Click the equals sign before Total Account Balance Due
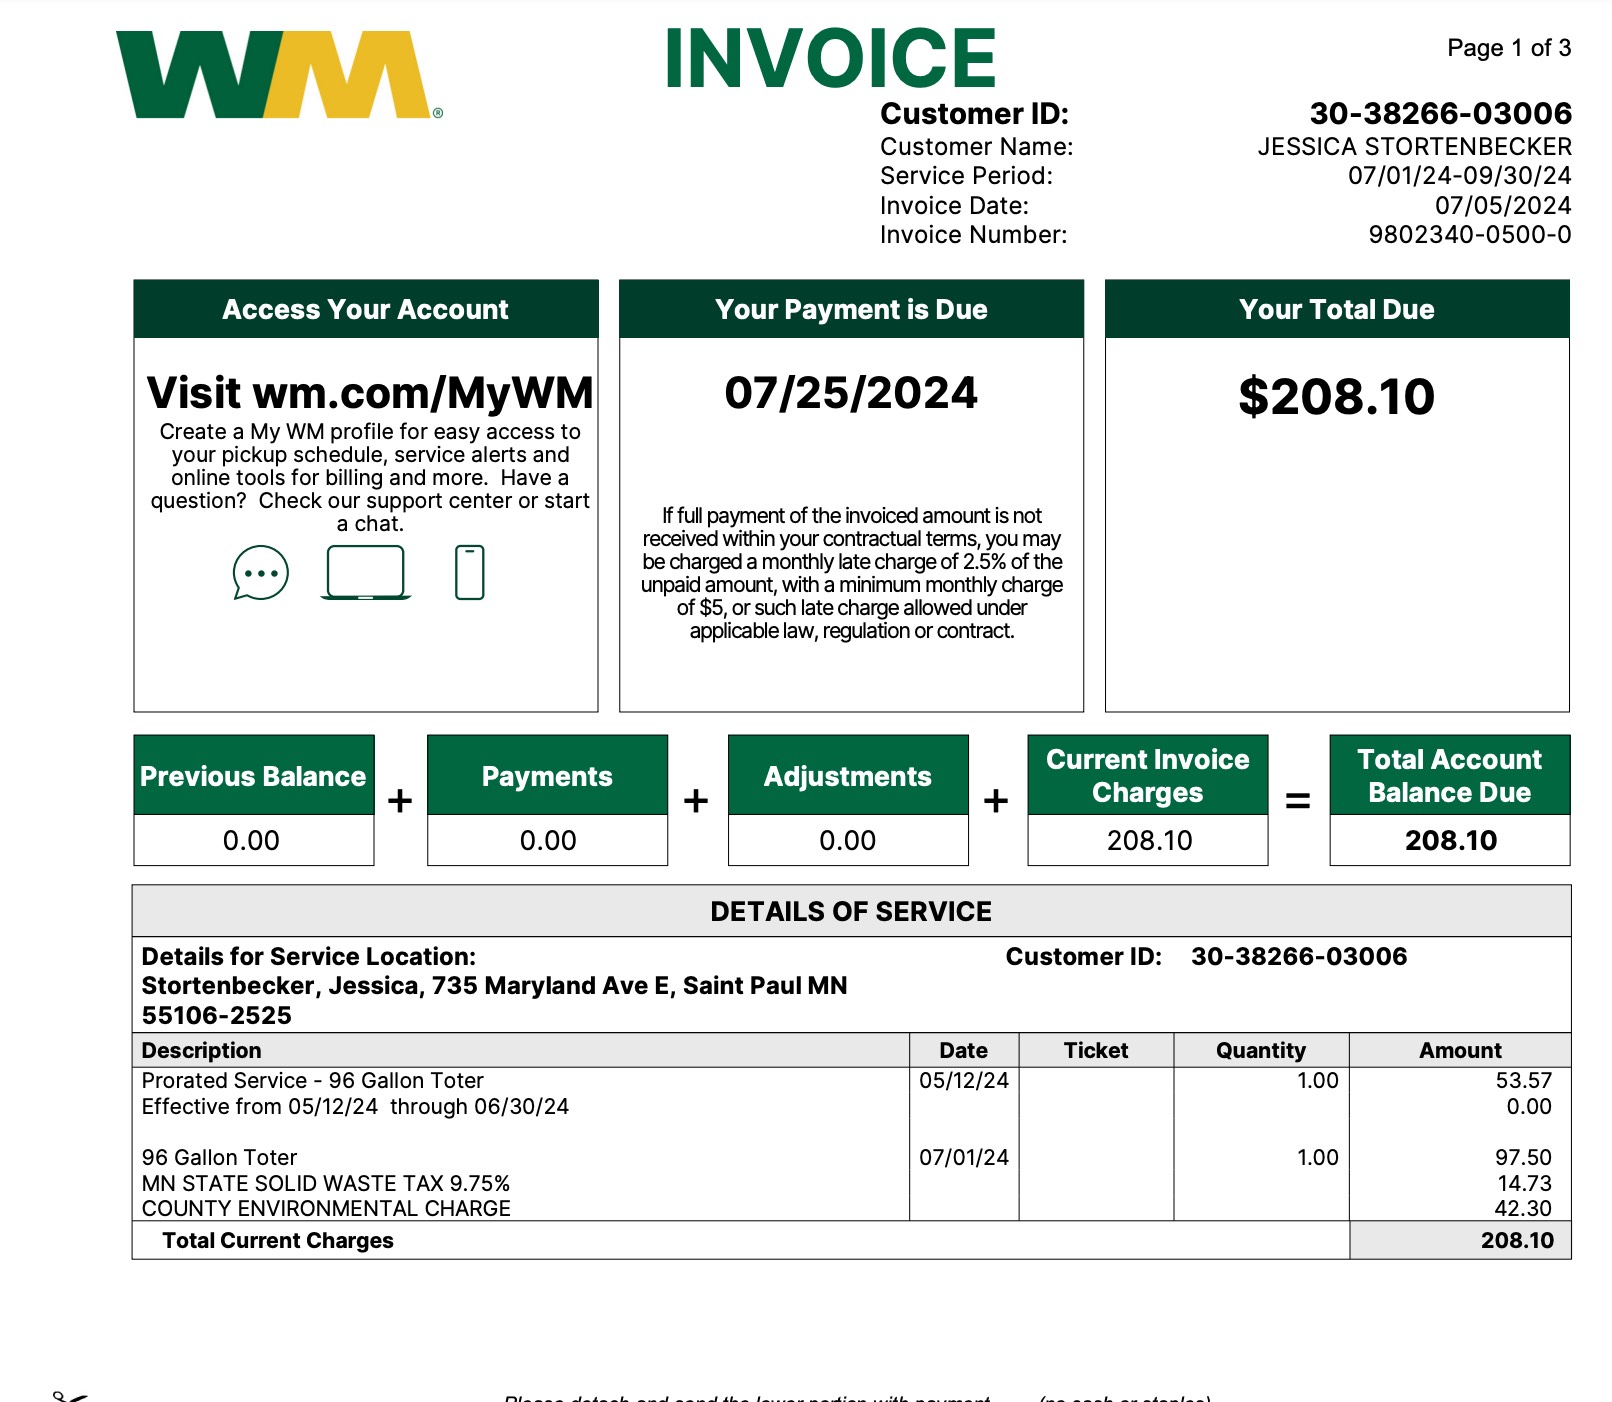 pyautogui.click(x=1297, y=801)
